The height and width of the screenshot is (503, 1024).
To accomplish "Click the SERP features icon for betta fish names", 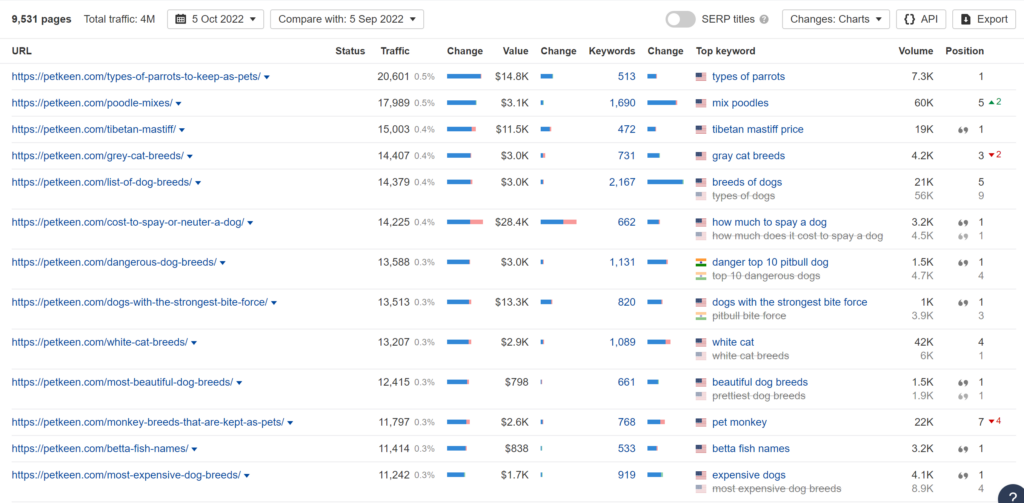I will (x=961, y=449).
